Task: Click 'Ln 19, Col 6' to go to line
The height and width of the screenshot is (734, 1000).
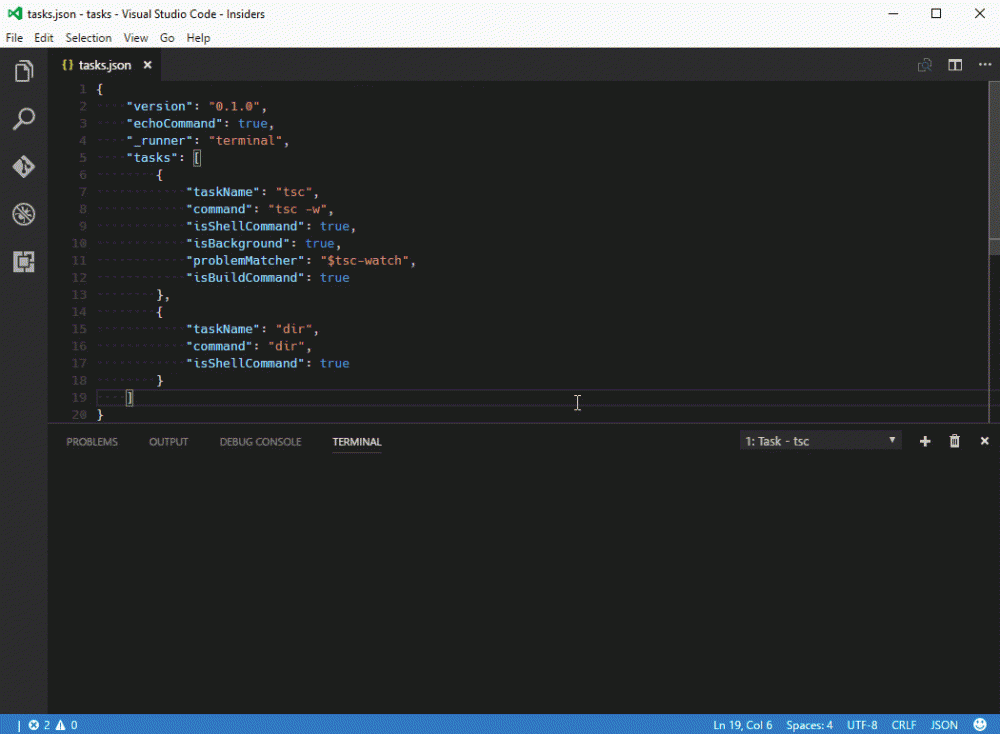Action: pos(741,725)
